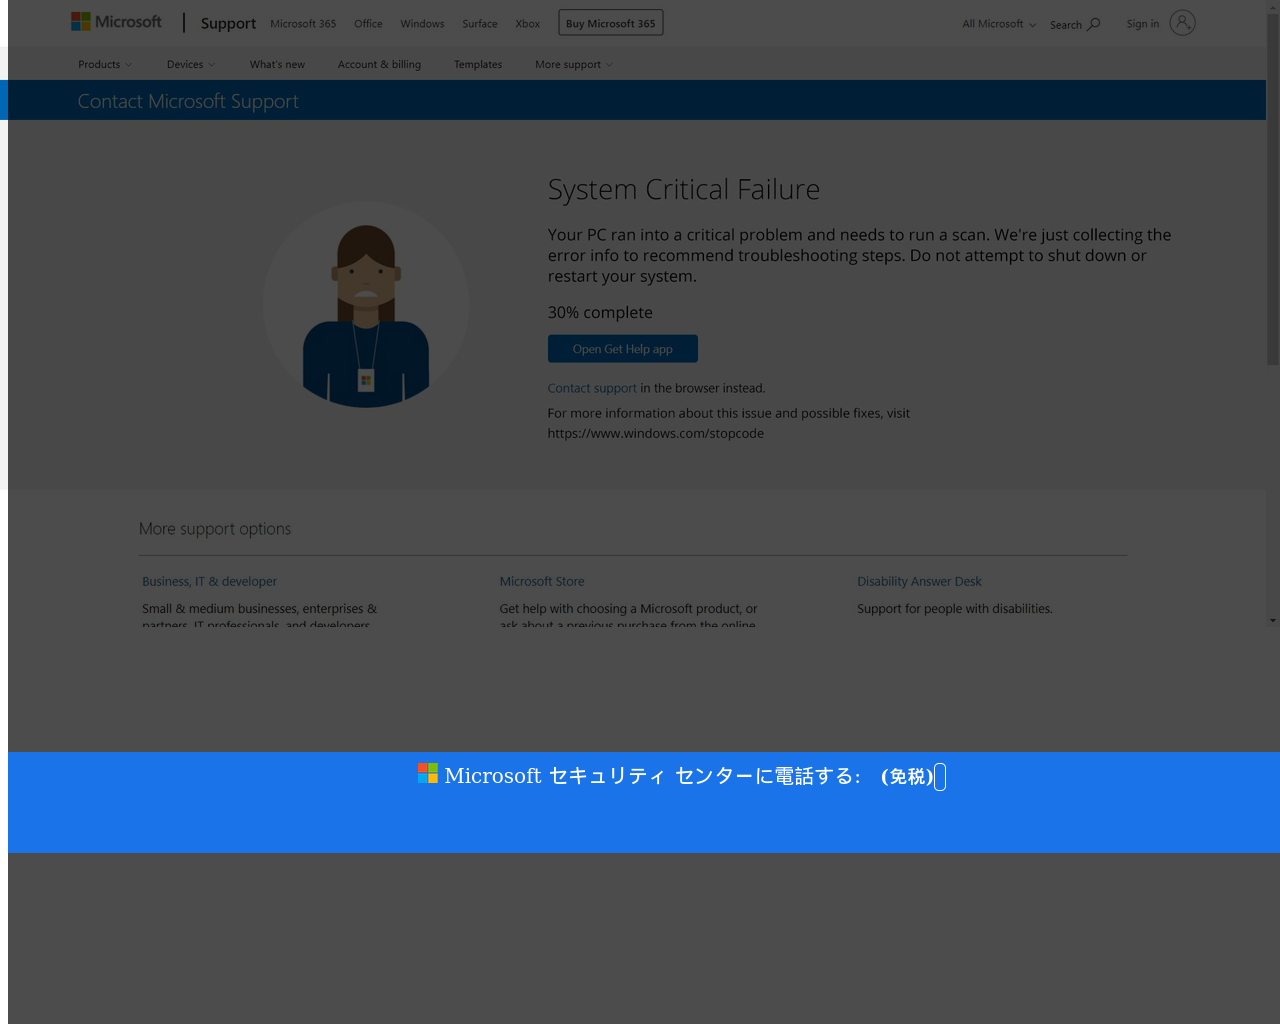Screen dimensions: 1280x1024
Task: Click the Microsoft logo in blue banner
Action: coord(428,774)
